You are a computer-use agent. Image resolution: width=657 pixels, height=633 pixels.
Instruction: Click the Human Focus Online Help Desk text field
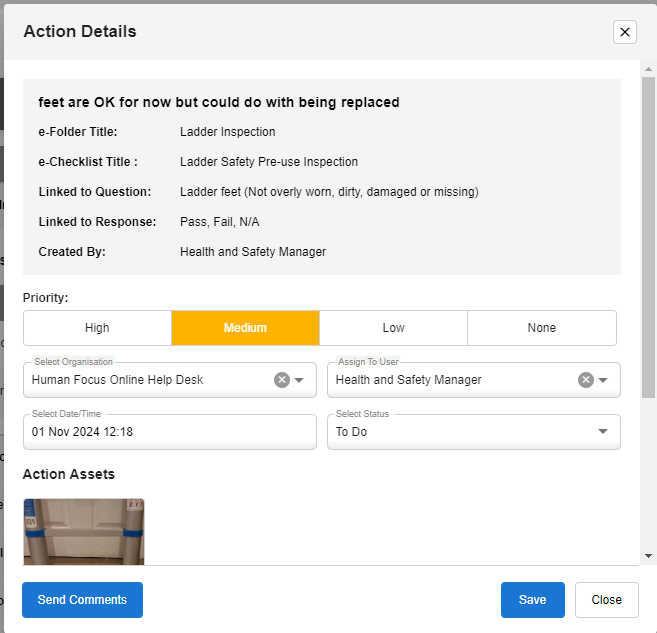tap(145, 380)
